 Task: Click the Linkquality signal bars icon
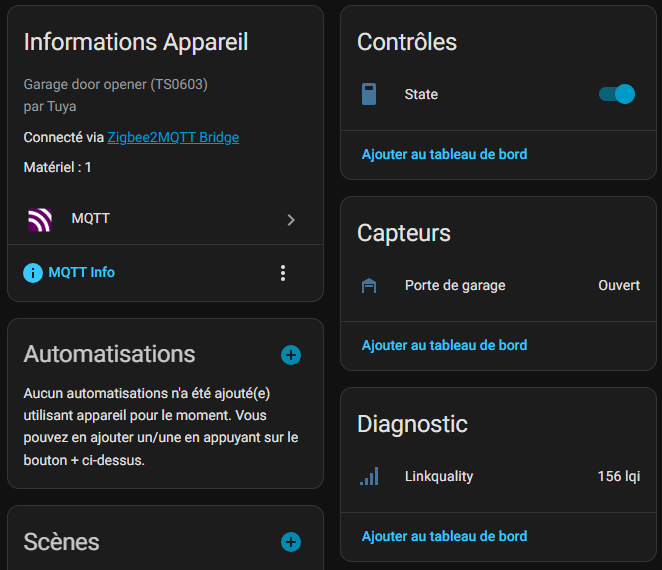pyautogui.click(x=369, y=477)
